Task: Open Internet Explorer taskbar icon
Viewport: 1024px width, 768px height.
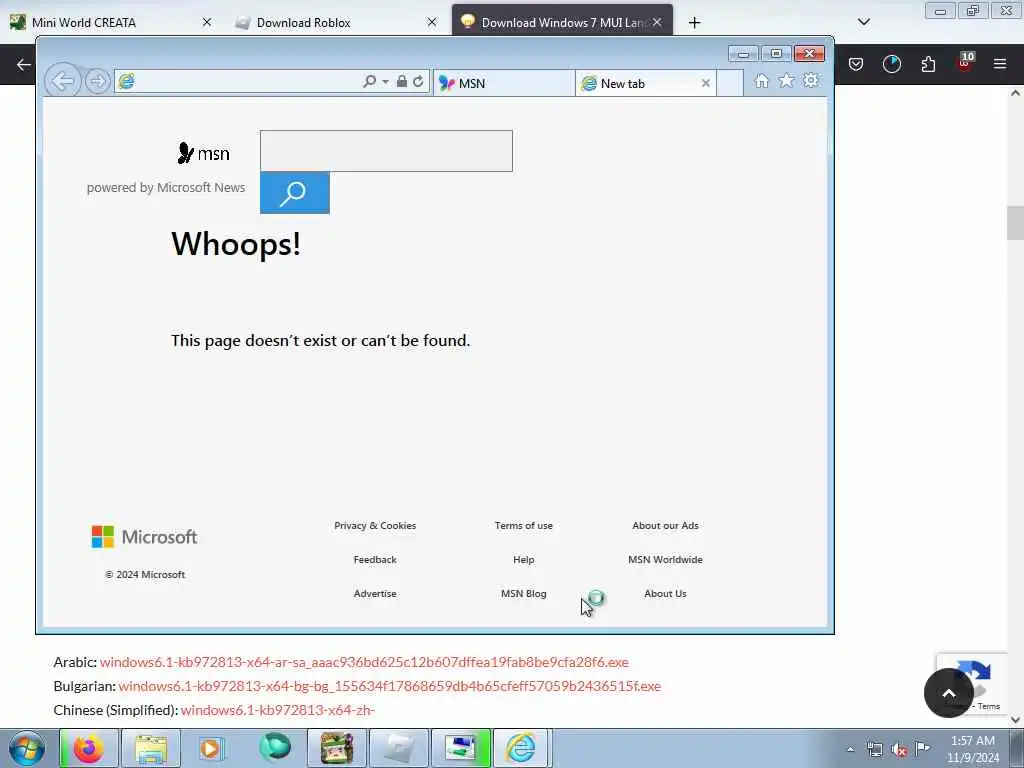Action: pos(521,748)
